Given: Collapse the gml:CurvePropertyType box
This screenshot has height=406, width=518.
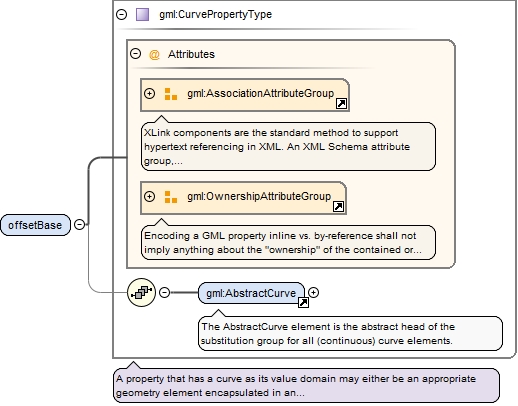Looking at the screenshot, I should coord(122,14).
